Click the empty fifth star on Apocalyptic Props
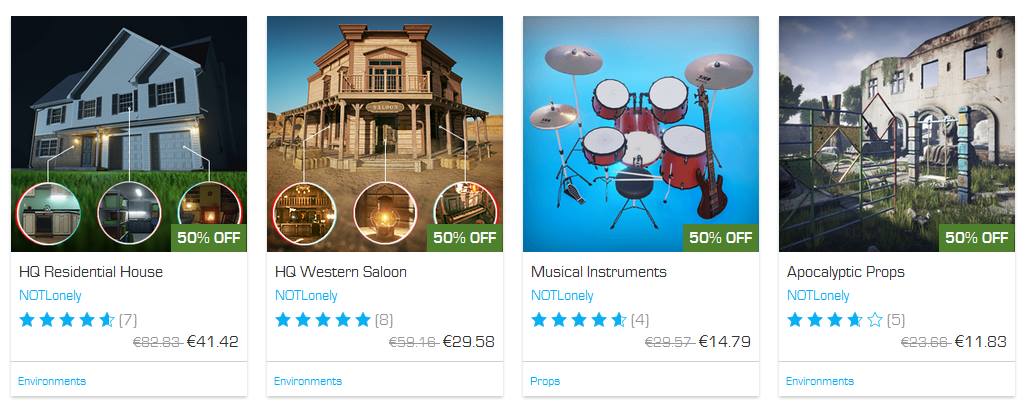 pos(875,320)
